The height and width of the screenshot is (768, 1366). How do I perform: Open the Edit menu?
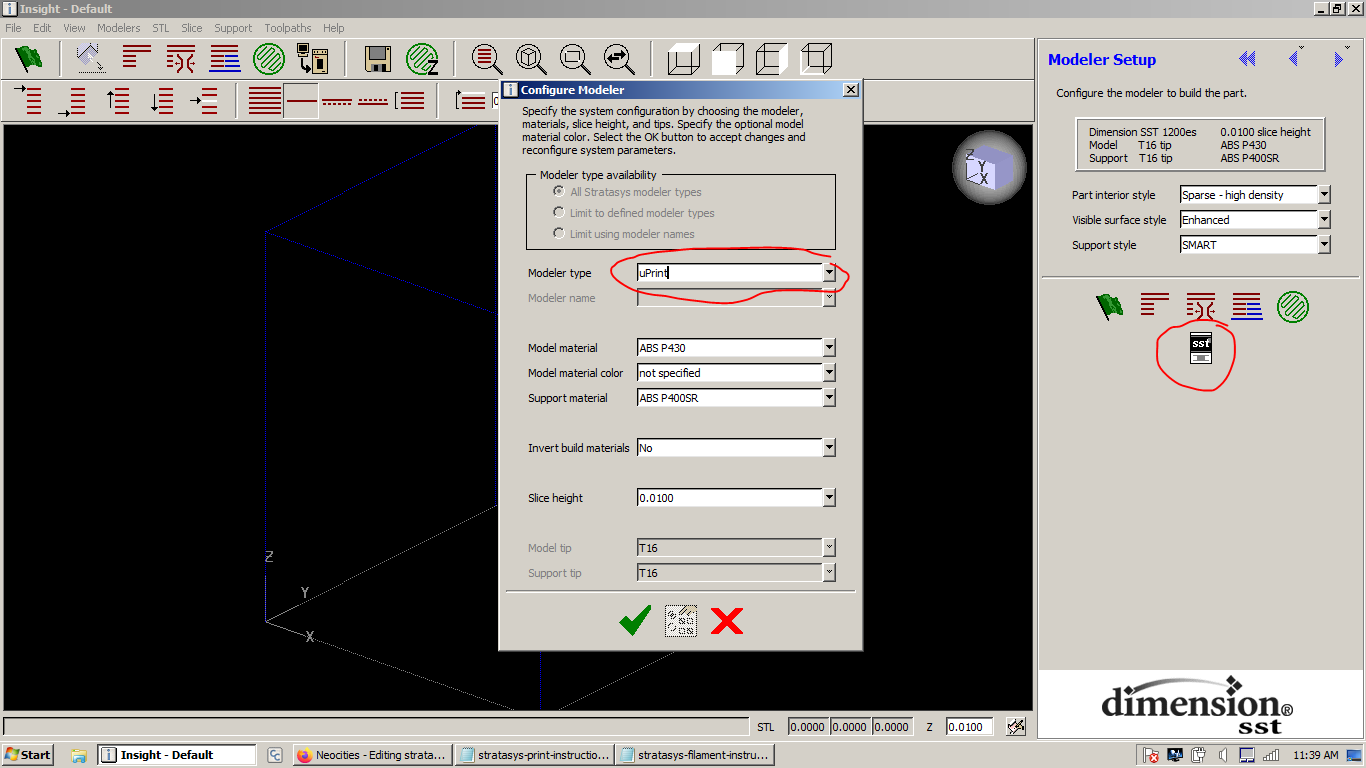42,28
